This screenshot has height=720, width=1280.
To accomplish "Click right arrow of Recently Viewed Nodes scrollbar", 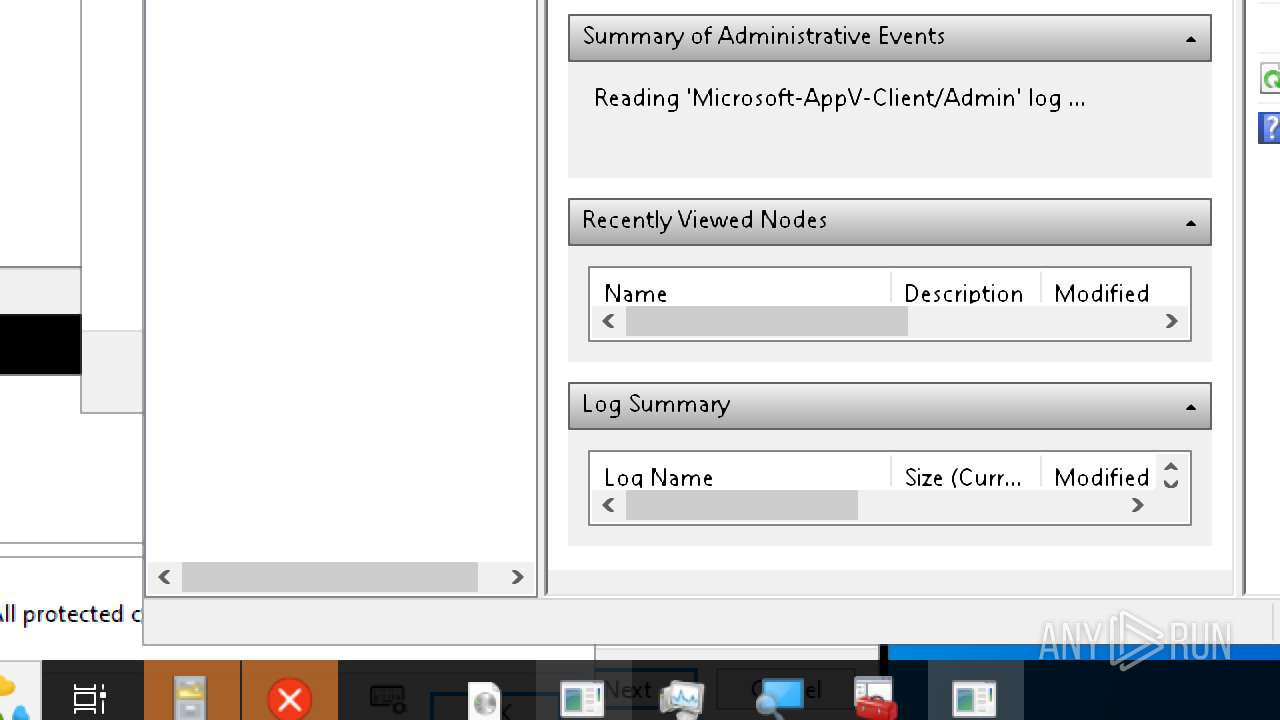I will pyautogui.click(x=1171, y=321).
